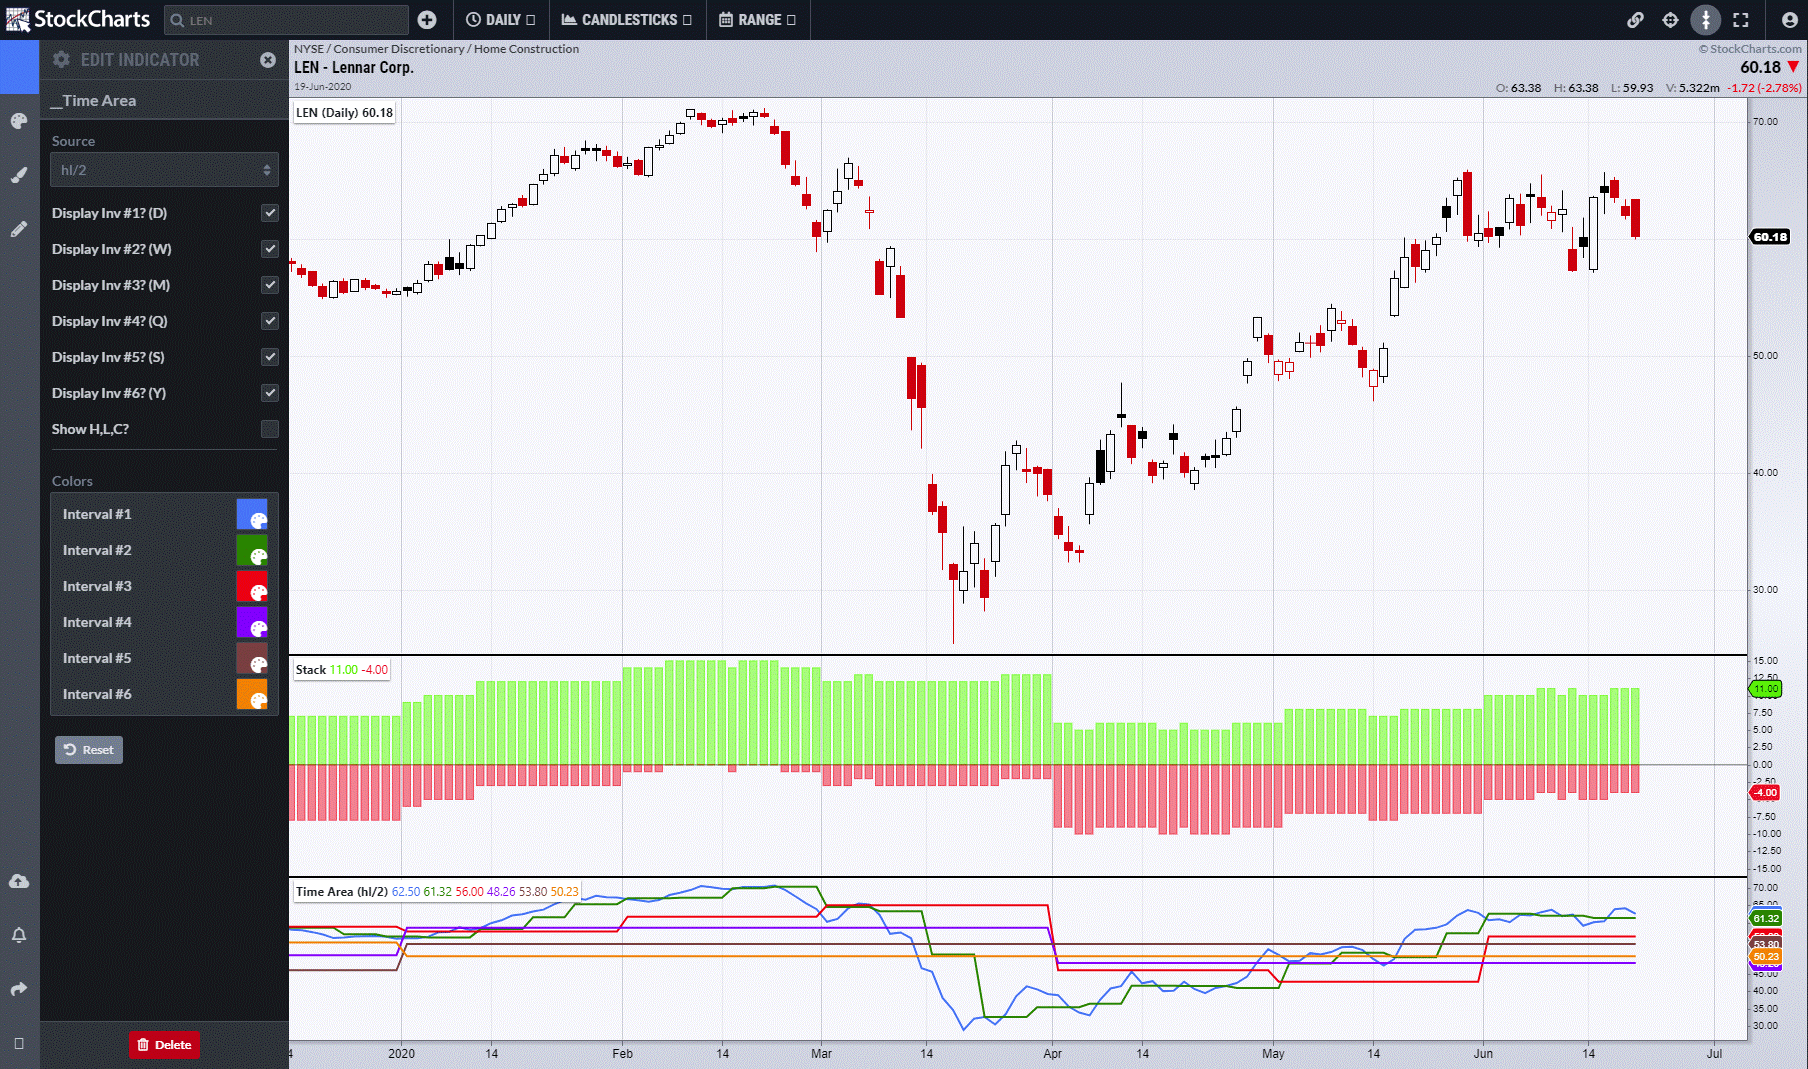The height and width of the screenshot is (1069, 1808).
Task: Click the Edit Indicator gear icon
Action: click(x=62, y=60)
